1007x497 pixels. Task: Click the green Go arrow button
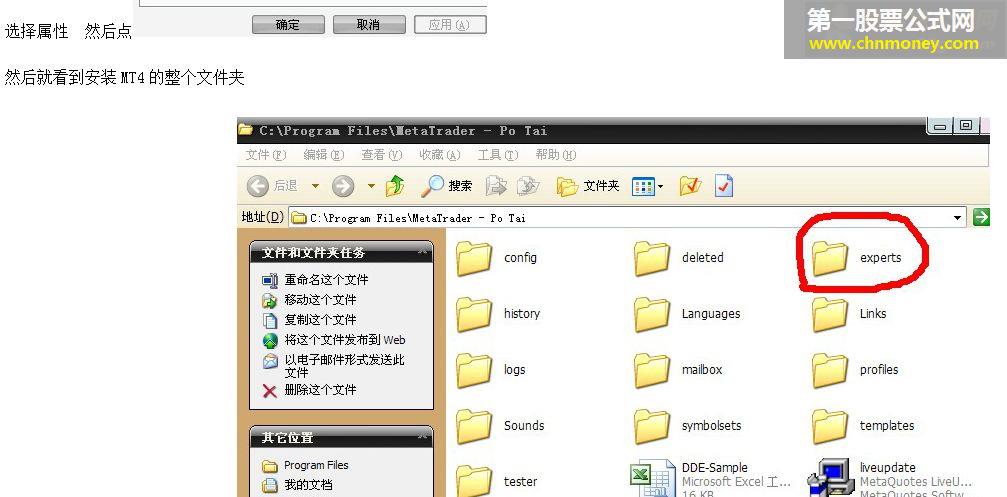coord(981,217)
